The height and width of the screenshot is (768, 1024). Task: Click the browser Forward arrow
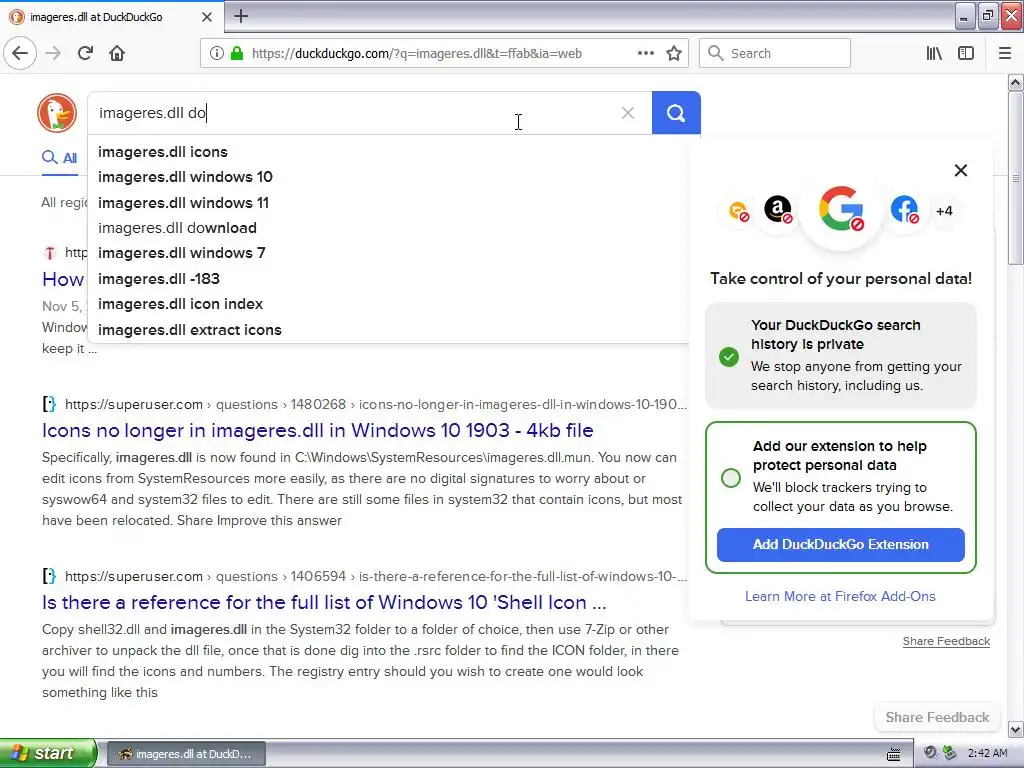tap(53, 53)
